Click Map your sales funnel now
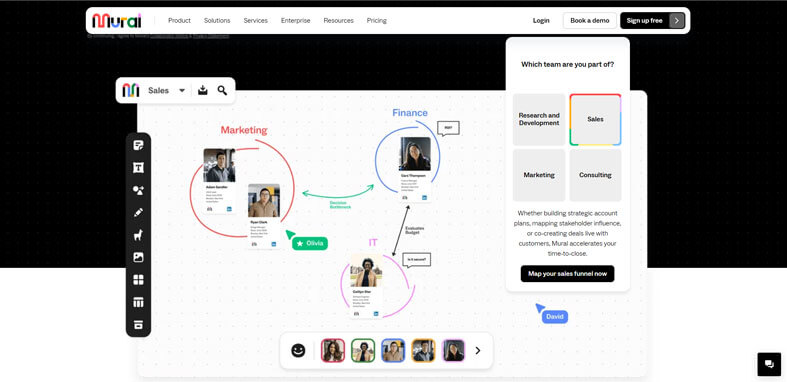 point(567,274)
